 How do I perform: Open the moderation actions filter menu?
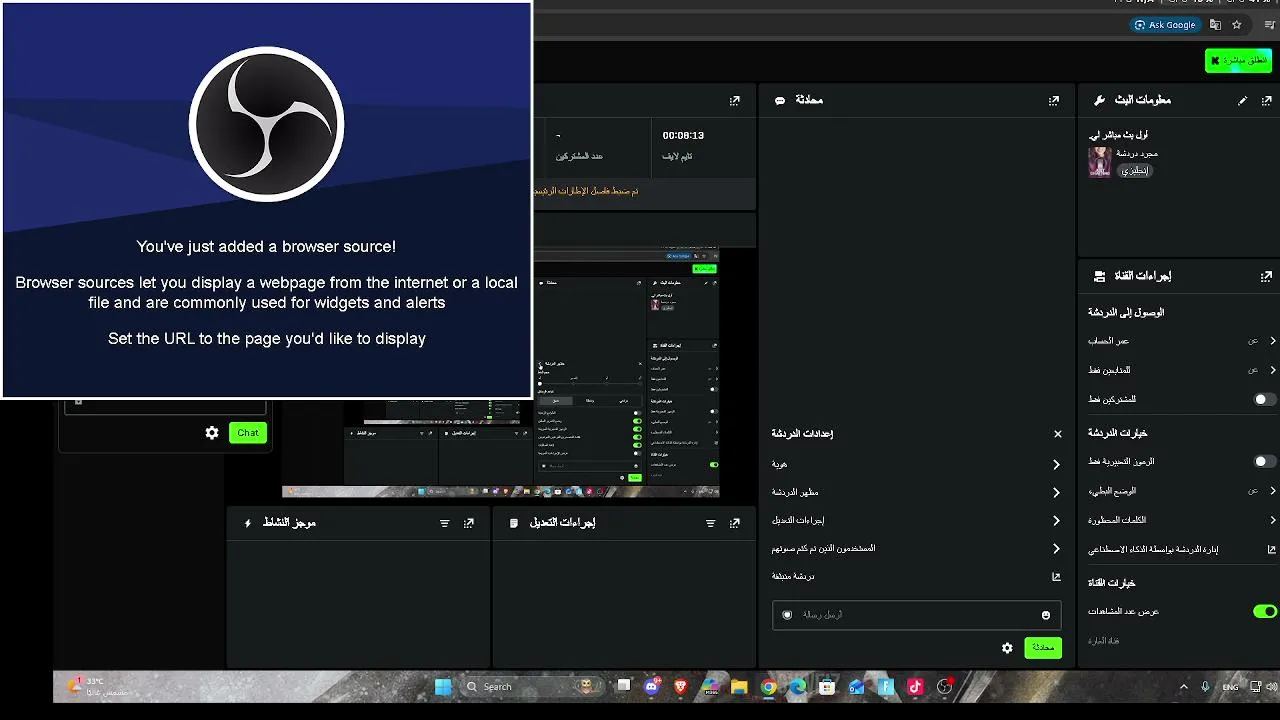point(711,523)
